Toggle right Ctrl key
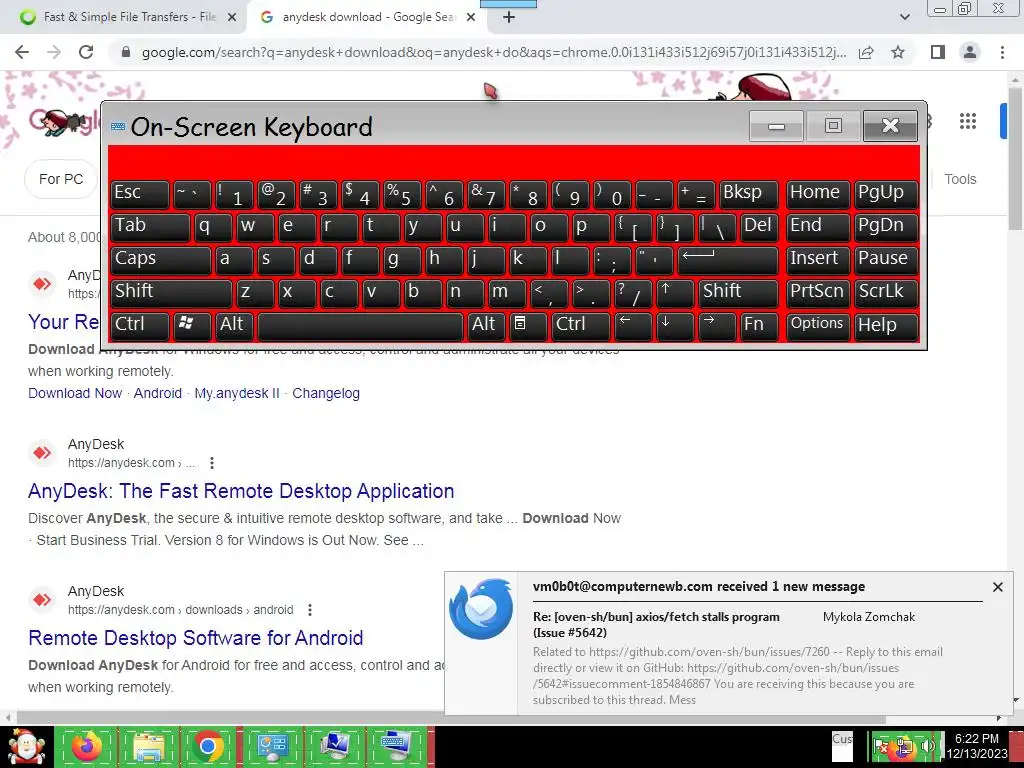Image resolution: width=1024 pixels, height=768 pixels. coord(580,325)
